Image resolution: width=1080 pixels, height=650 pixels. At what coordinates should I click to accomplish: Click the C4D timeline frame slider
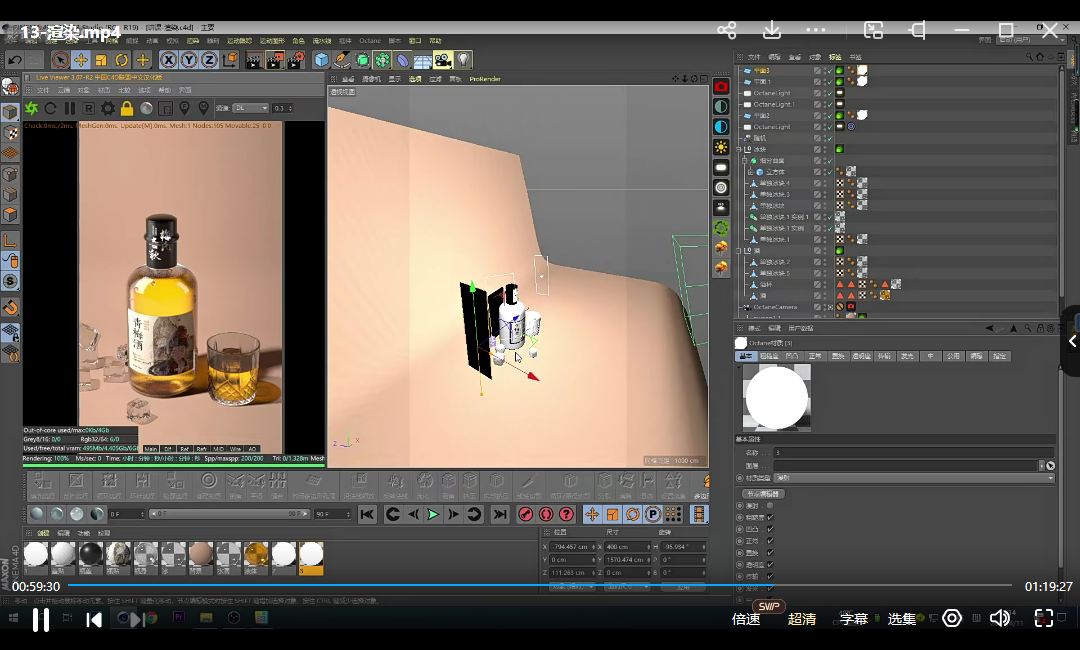(x=229, y=514)
